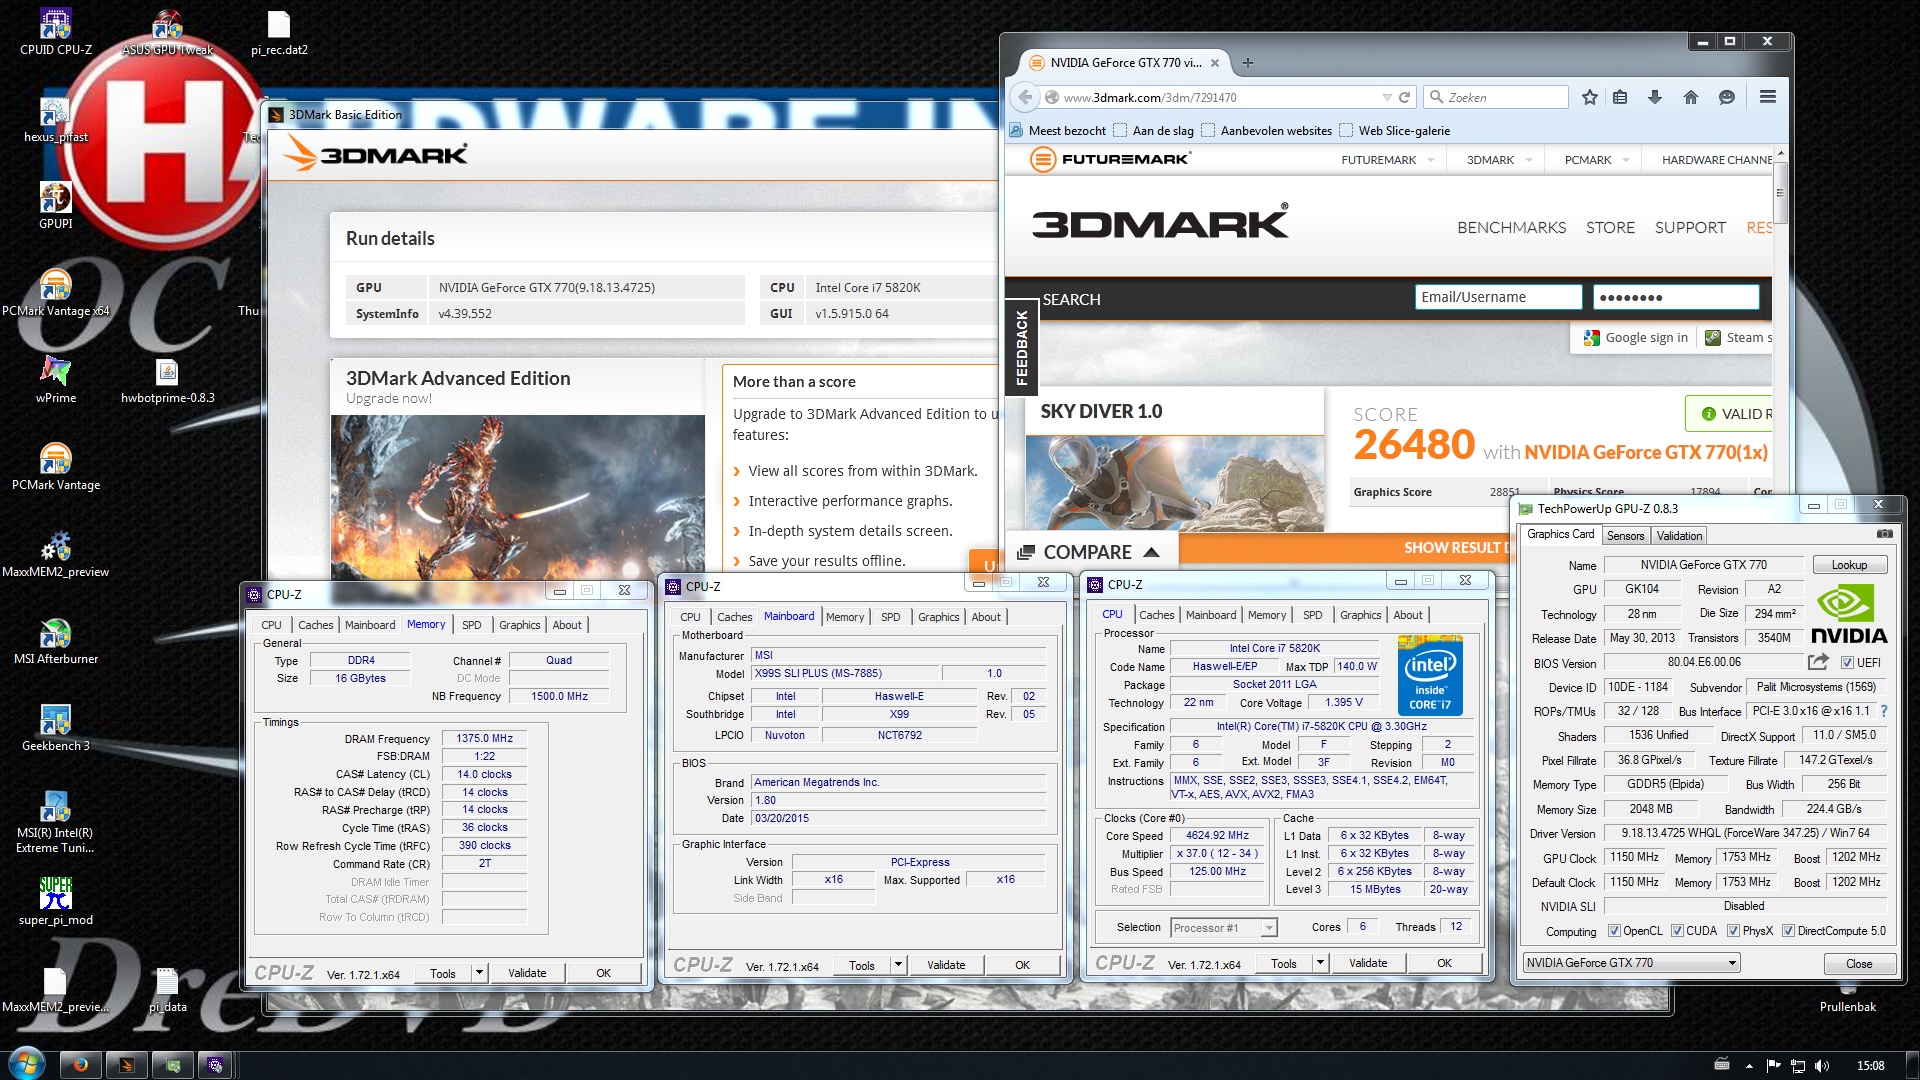The width and height of the screenshot is (1920, 1080).
Task: Launch wPrime desktop icon
Action: click(55, 380)
